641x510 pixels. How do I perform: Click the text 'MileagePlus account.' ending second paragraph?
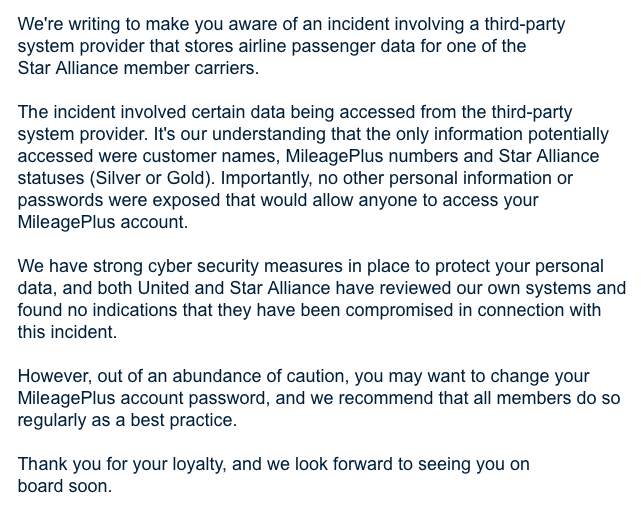pyautogui.click(x=103, y=222)
